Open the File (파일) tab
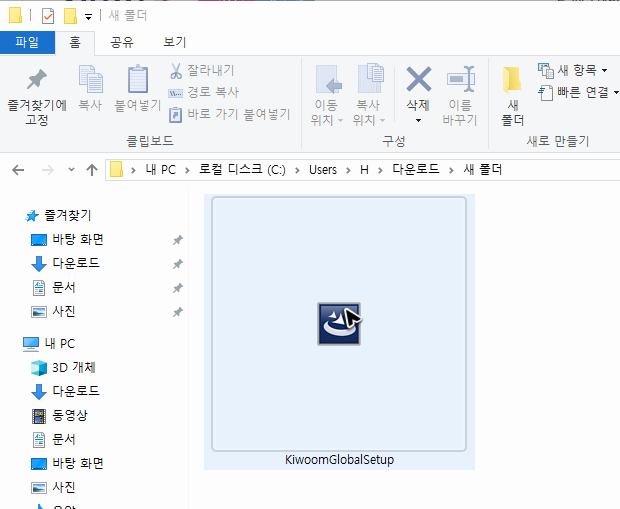This screenshot has width=620, height=509. coord(27,42)
